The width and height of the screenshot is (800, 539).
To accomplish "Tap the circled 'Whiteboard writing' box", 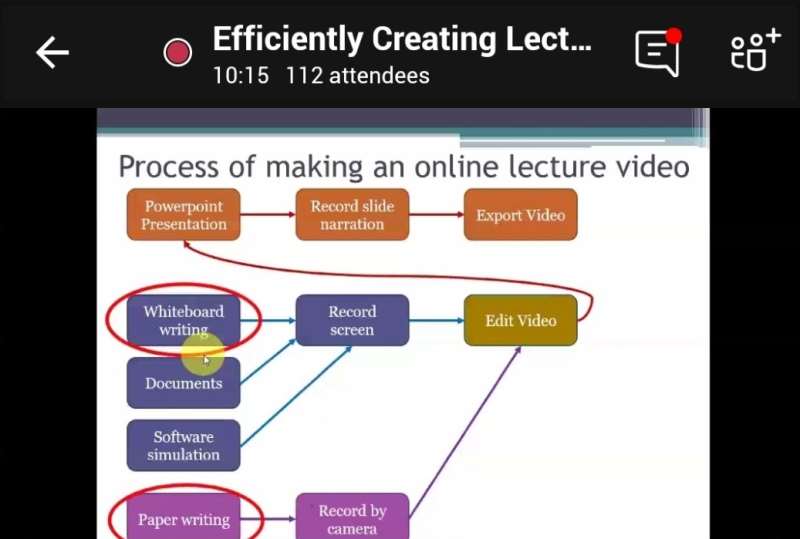I will tap(183, 320).
